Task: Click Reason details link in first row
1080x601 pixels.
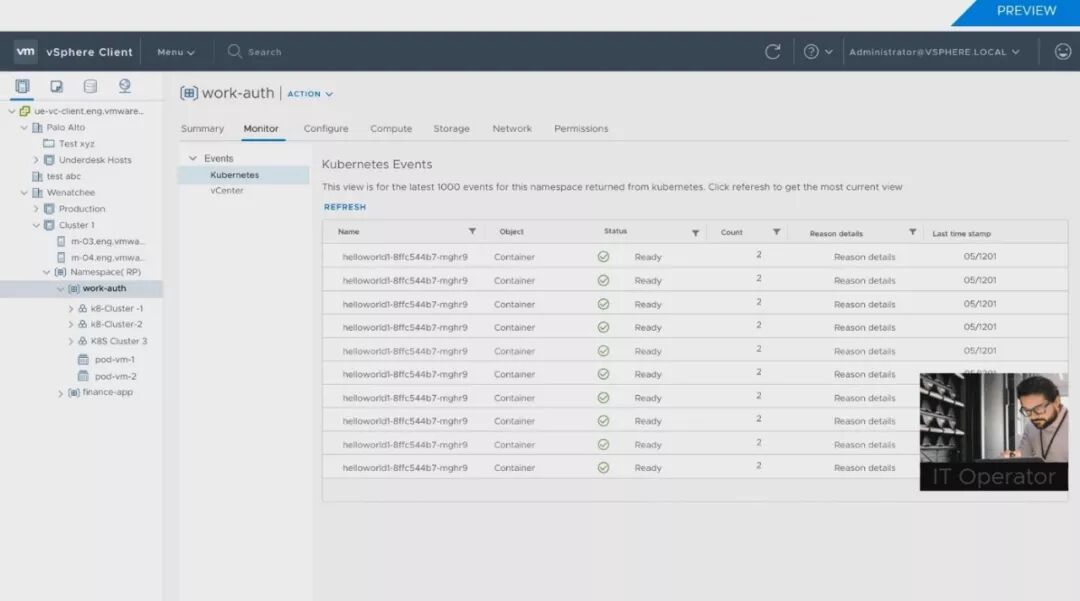Action: click(x=864, y=257)
